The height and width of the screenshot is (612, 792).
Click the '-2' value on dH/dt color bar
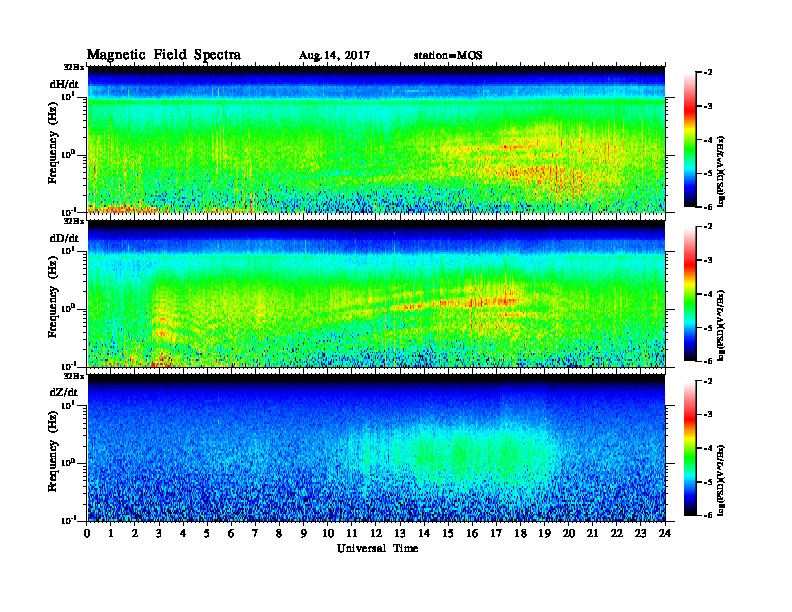tap(708, 73)
